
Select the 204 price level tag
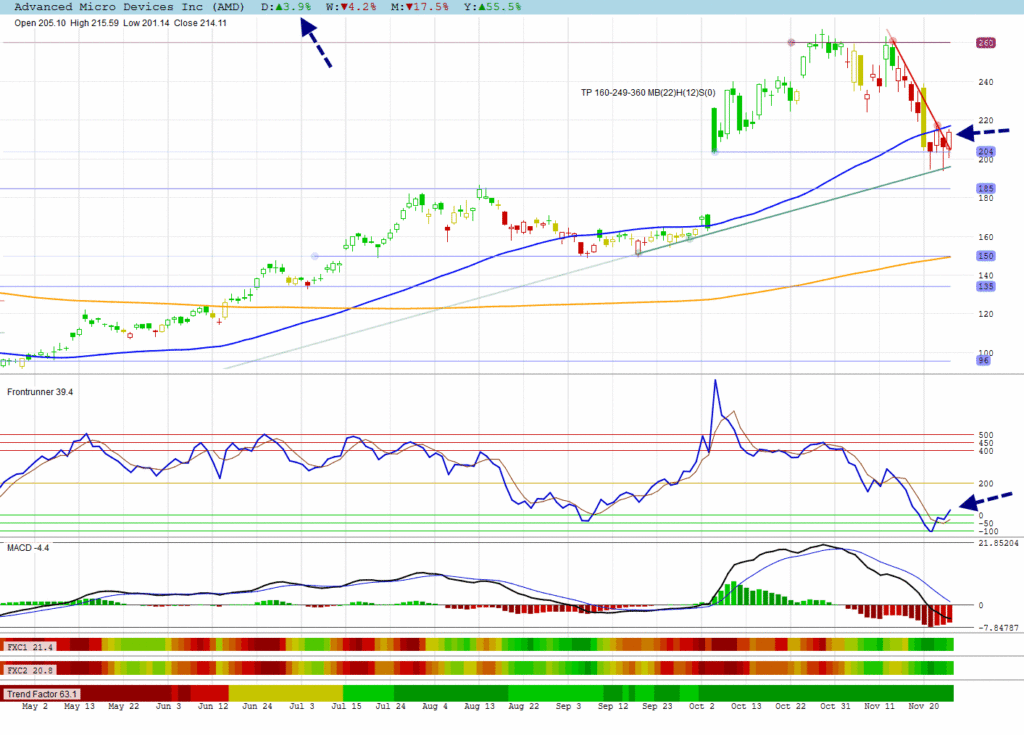pos(985,152)
